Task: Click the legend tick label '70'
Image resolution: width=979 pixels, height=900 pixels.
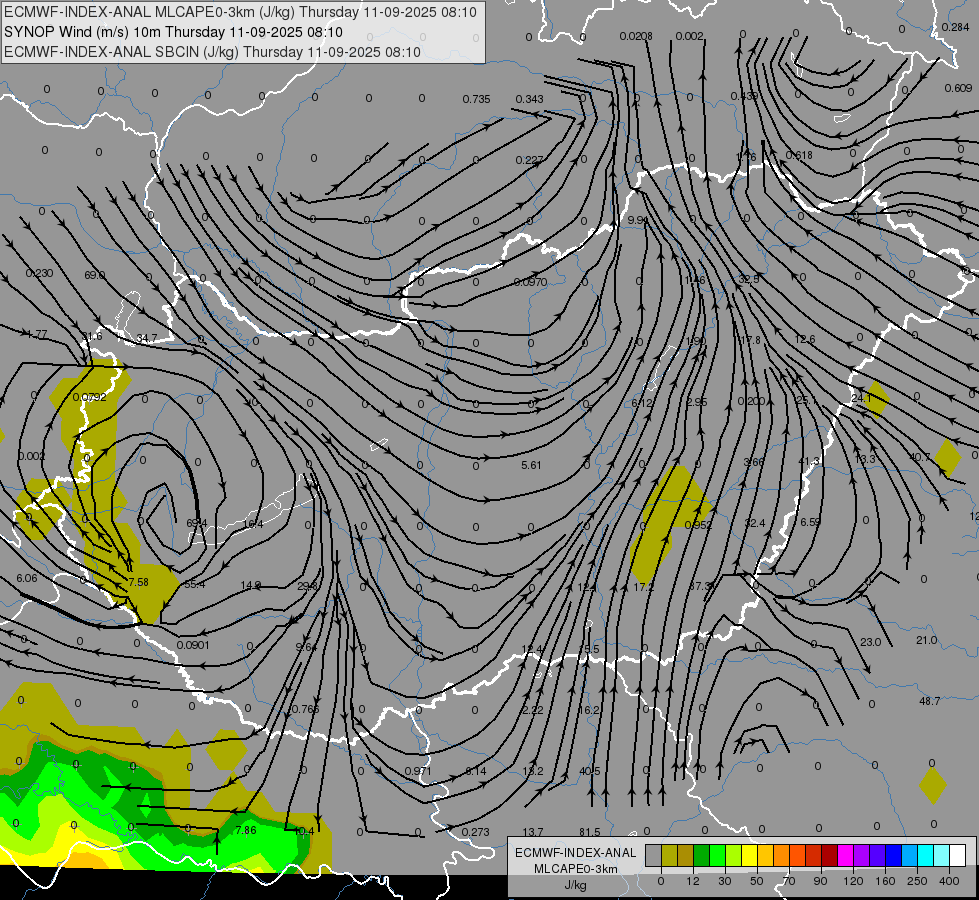Action: [x=789, y=881]
